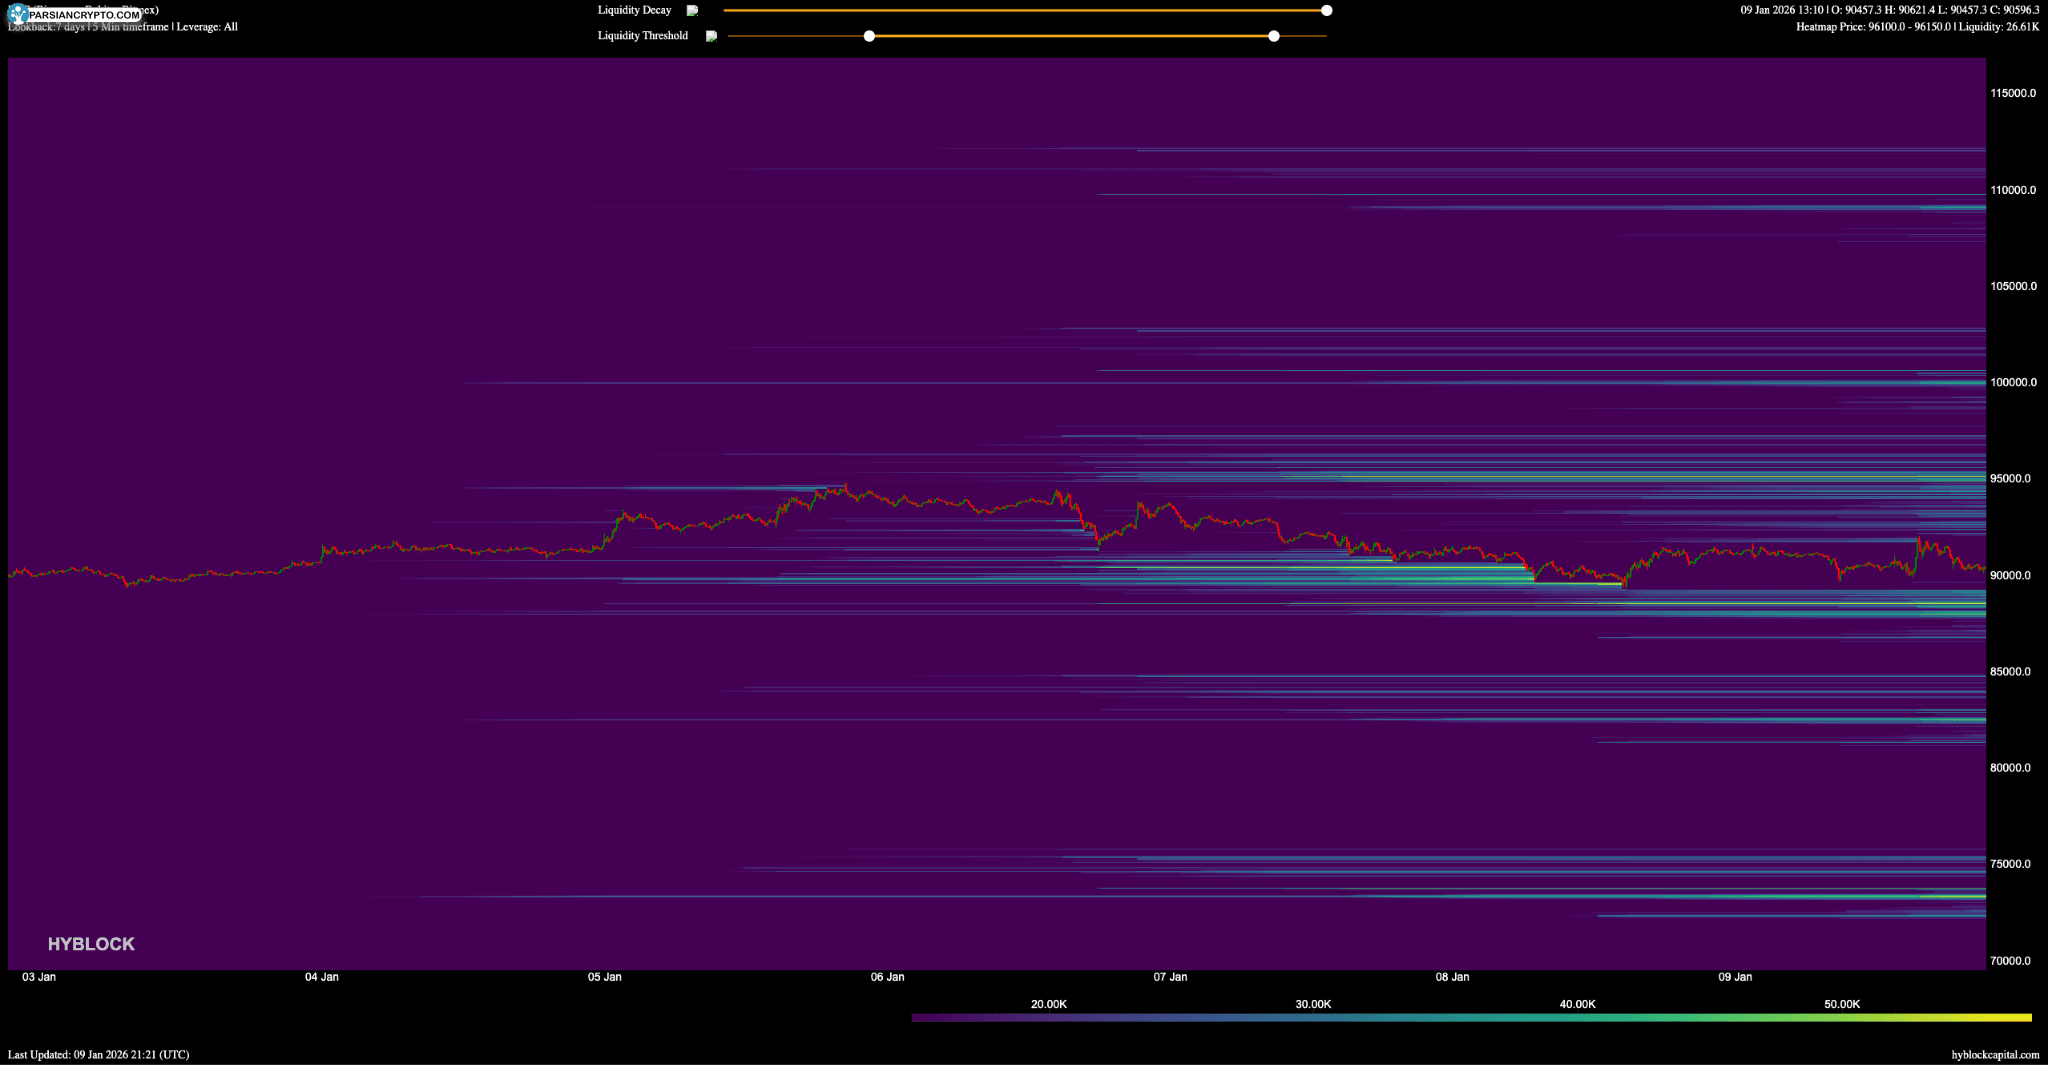Click the '75000.0' price axis label
This screenshot has height=1065, width=2048.
tap(2010, 864)
